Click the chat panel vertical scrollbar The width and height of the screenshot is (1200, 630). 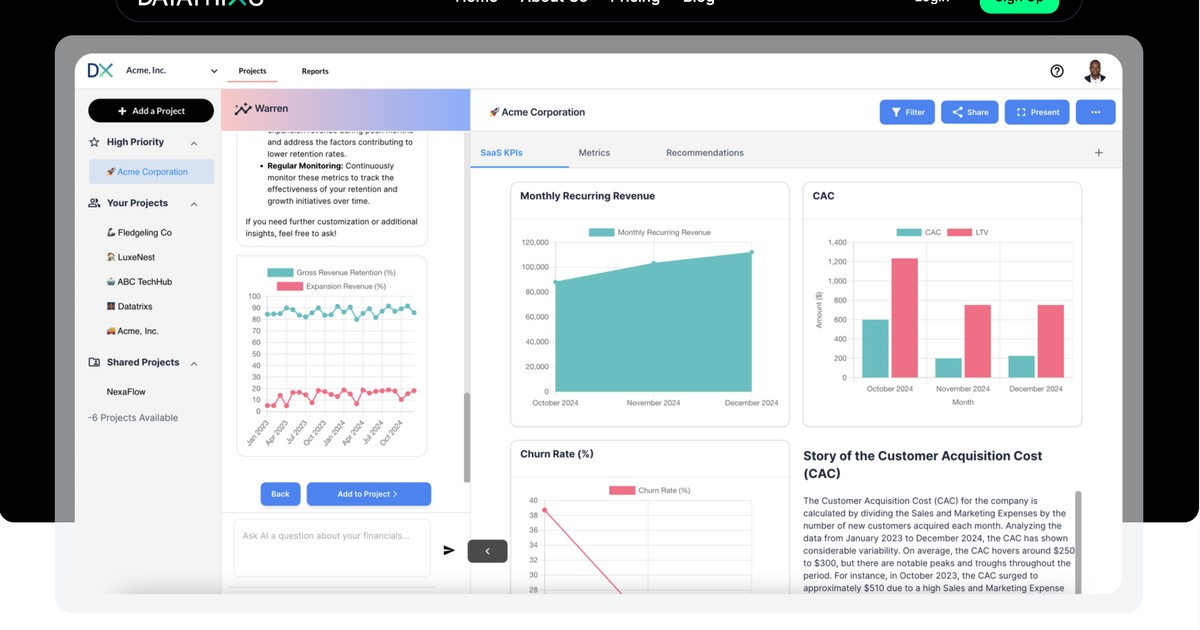[465, 435]
